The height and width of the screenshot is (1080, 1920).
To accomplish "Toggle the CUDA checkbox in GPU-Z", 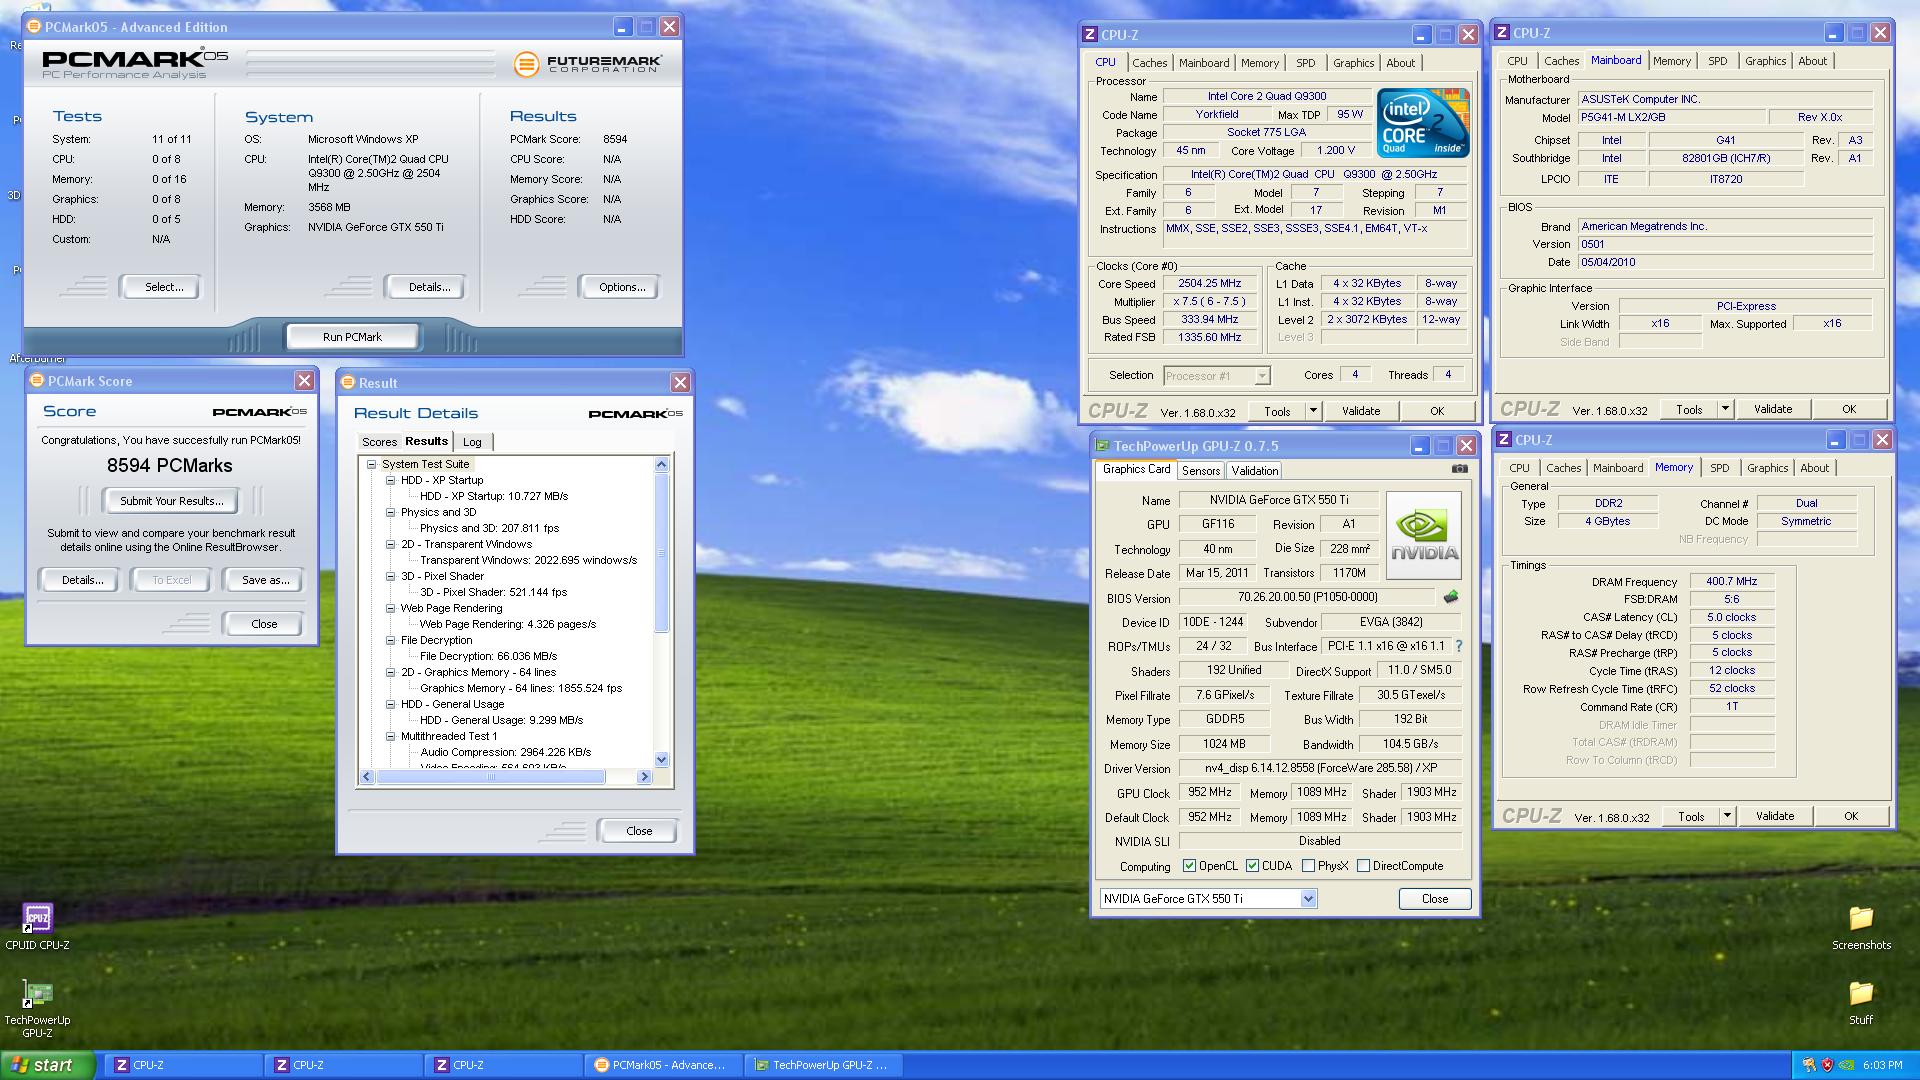I will point(1252,866).
